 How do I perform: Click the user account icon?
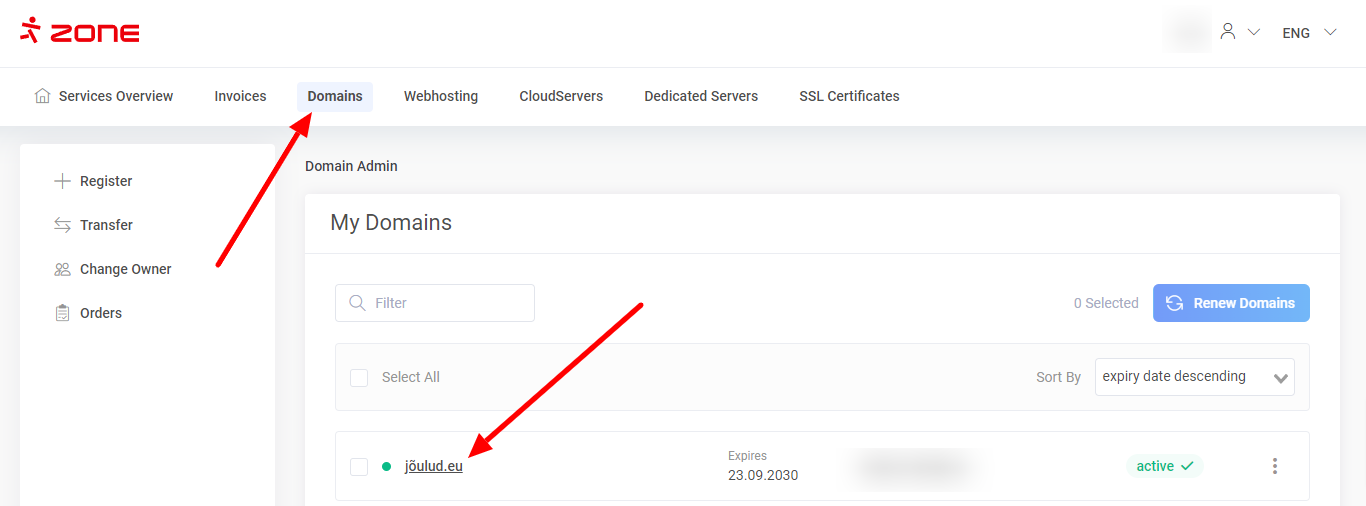click(x=1228, y=32)
